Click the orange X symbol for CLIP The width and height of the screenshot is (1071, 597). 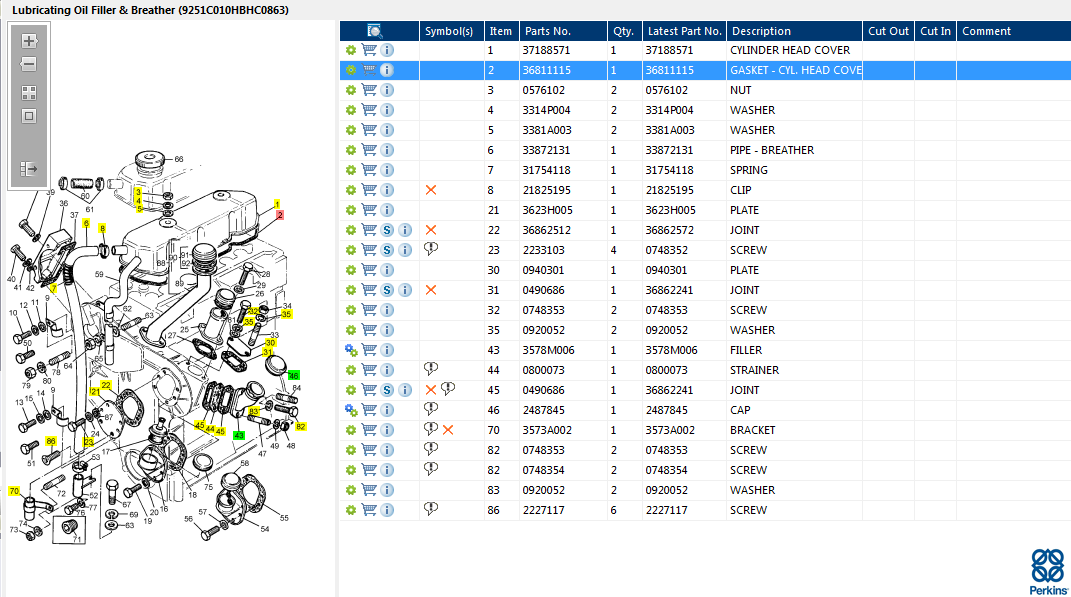coord(431,190)
